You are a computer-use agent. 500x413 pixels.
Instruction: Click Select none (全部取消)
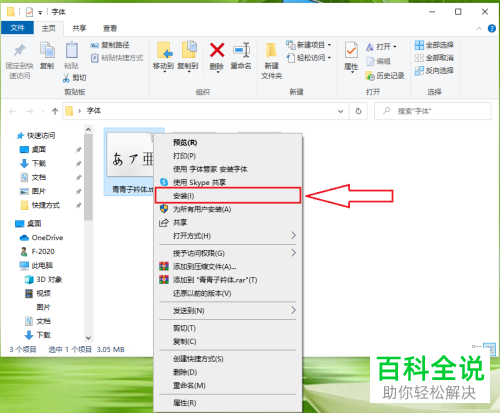pyautogui.click(x=434, y=58)
